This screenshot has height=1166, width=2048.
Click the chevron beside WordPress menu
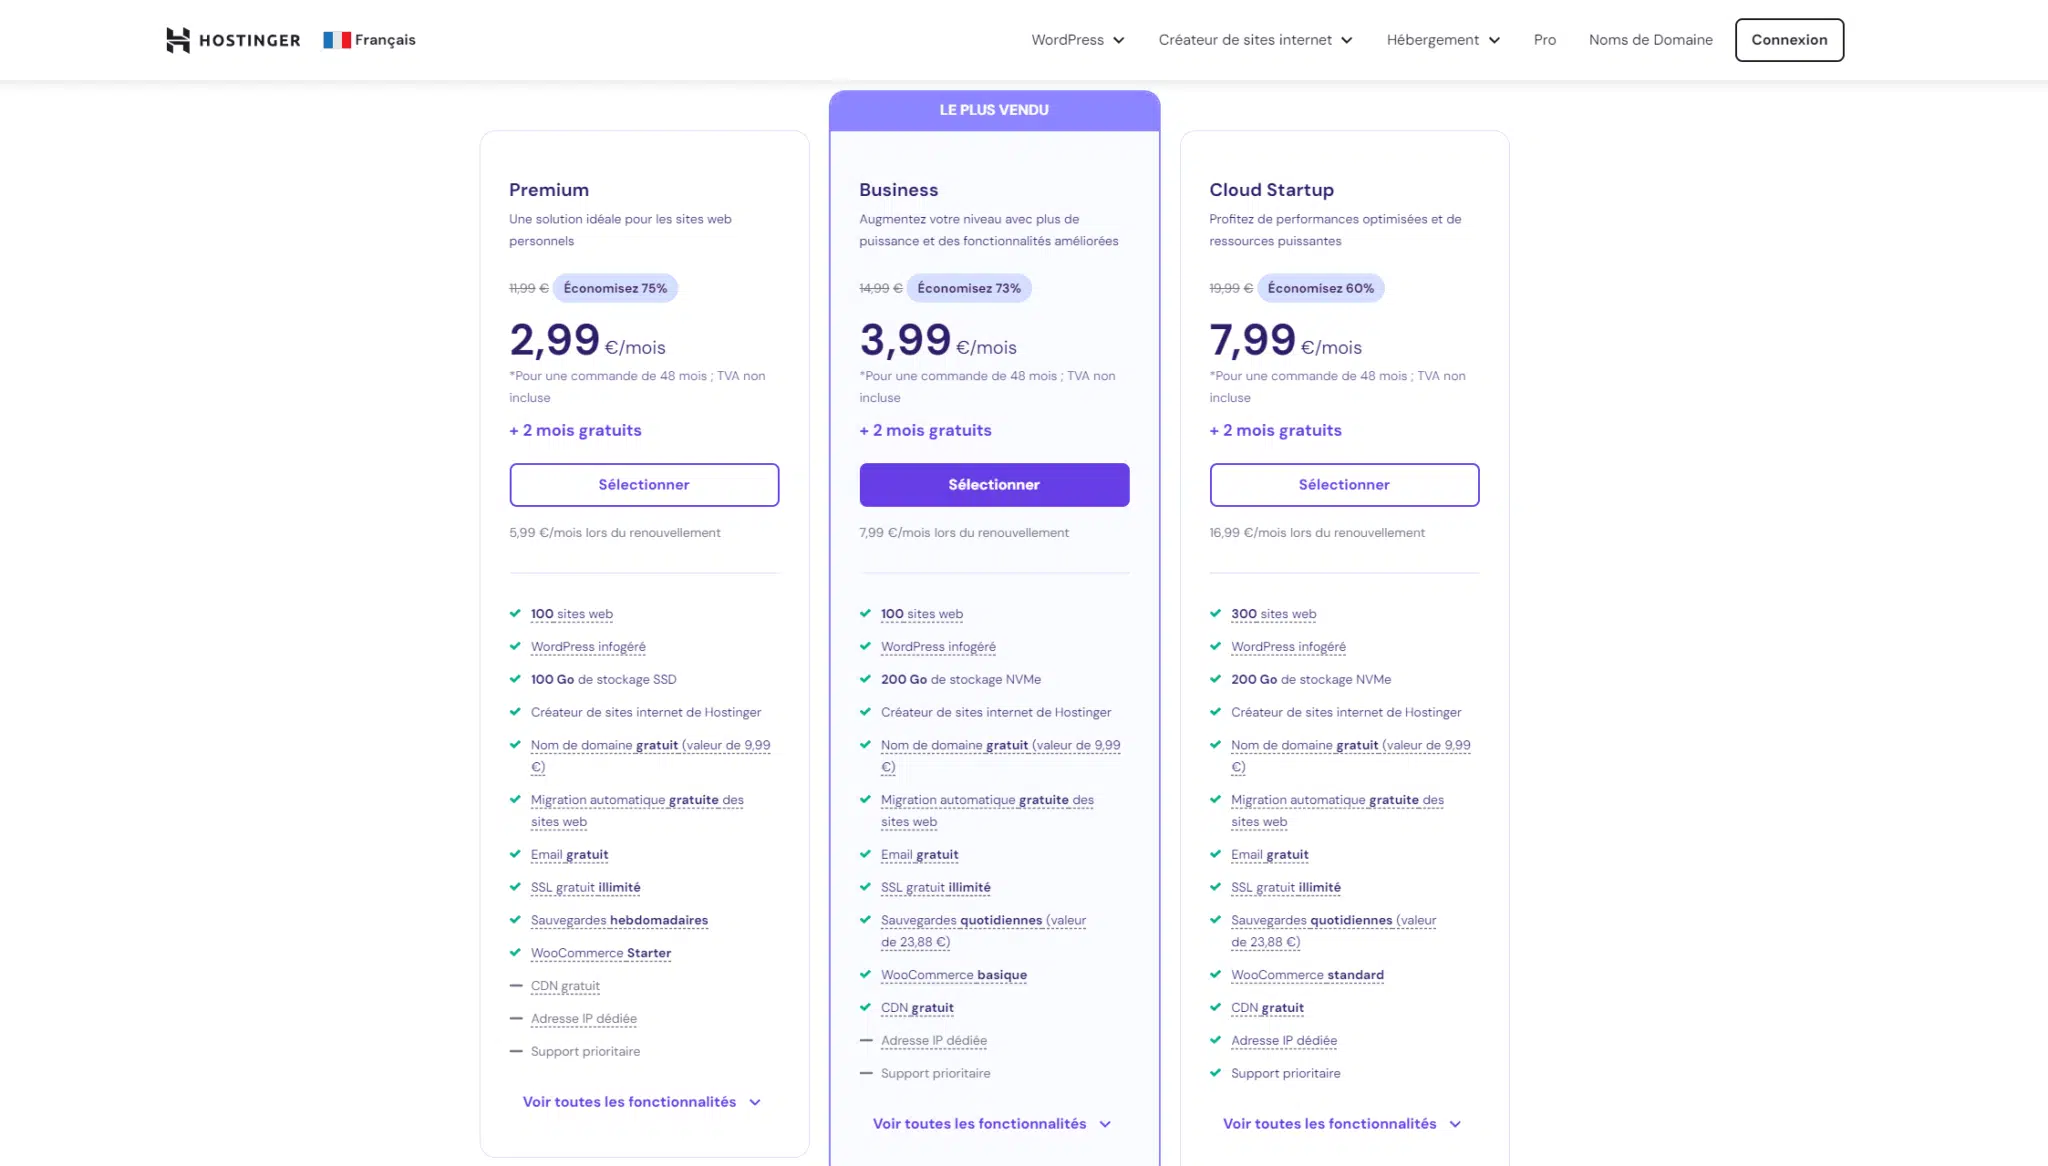point(1118,41)
